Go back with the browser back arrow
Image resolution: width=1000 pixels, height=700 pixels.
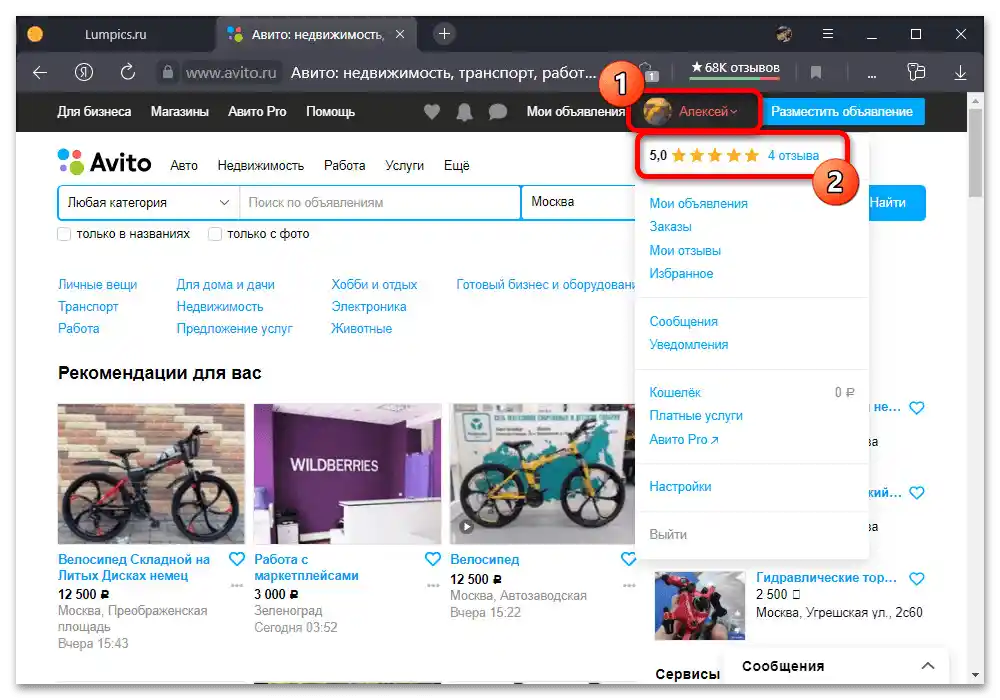coord(40,73)
